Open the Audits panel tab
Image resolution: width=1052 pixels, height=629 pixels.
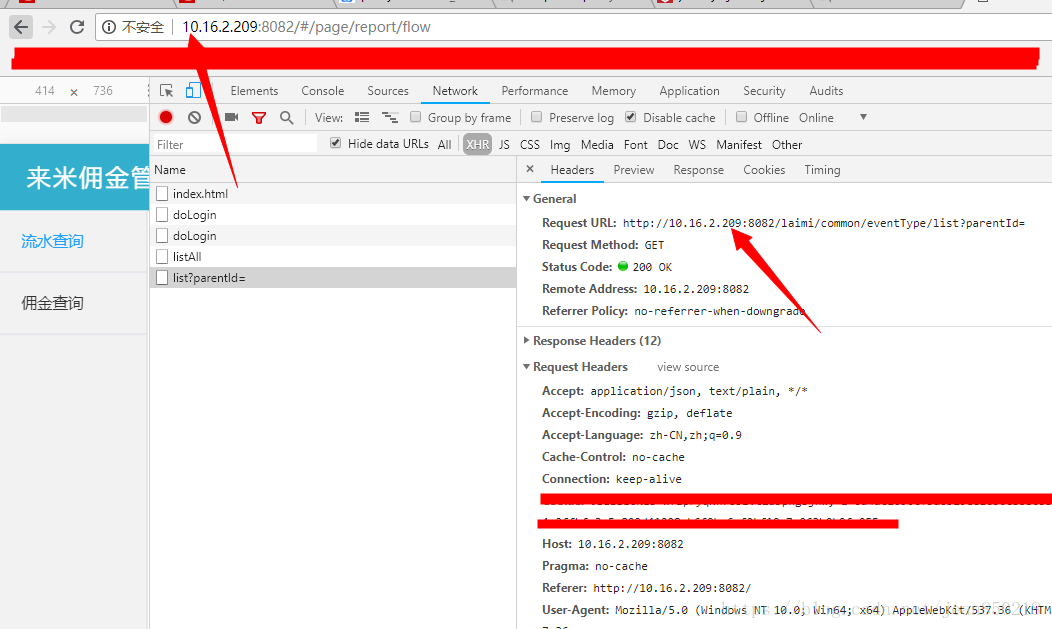tap(826, 91)
